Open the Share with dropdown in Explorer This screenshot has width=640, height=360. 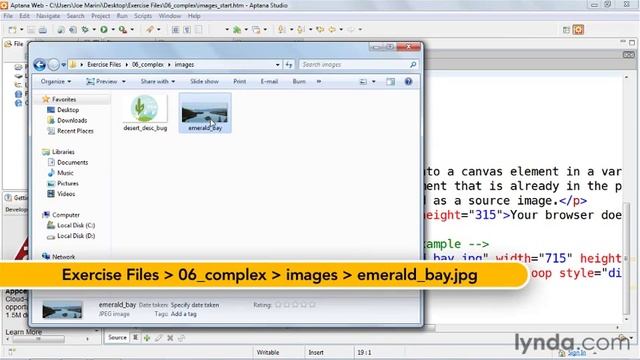[158, 82]
